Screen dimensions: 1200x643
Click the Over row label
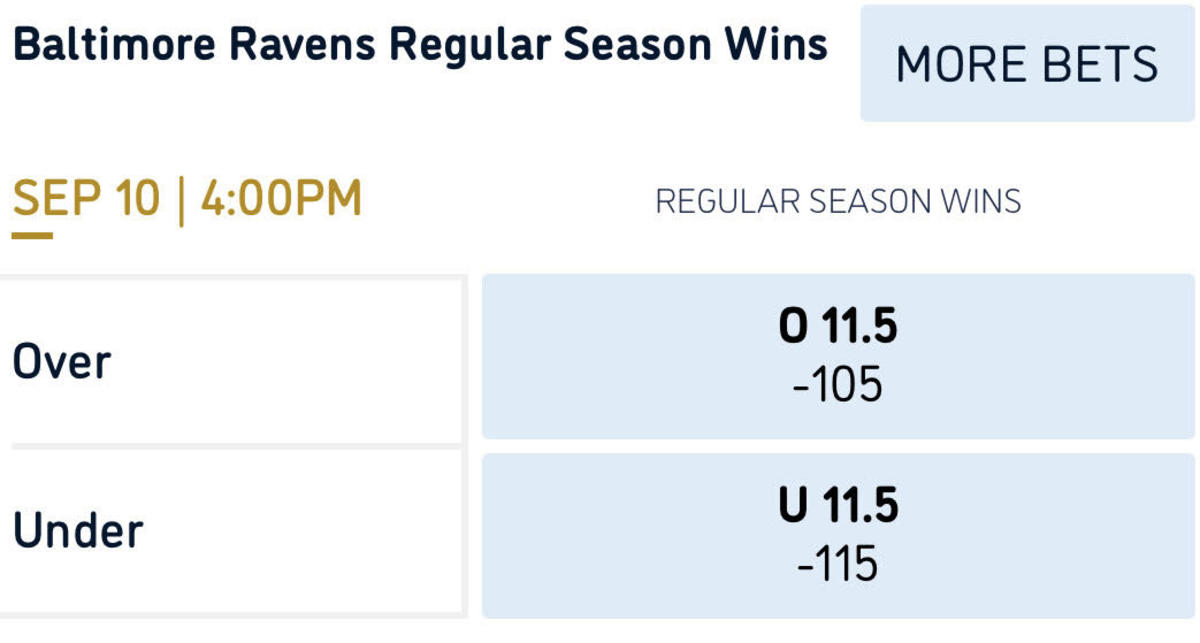62,362
